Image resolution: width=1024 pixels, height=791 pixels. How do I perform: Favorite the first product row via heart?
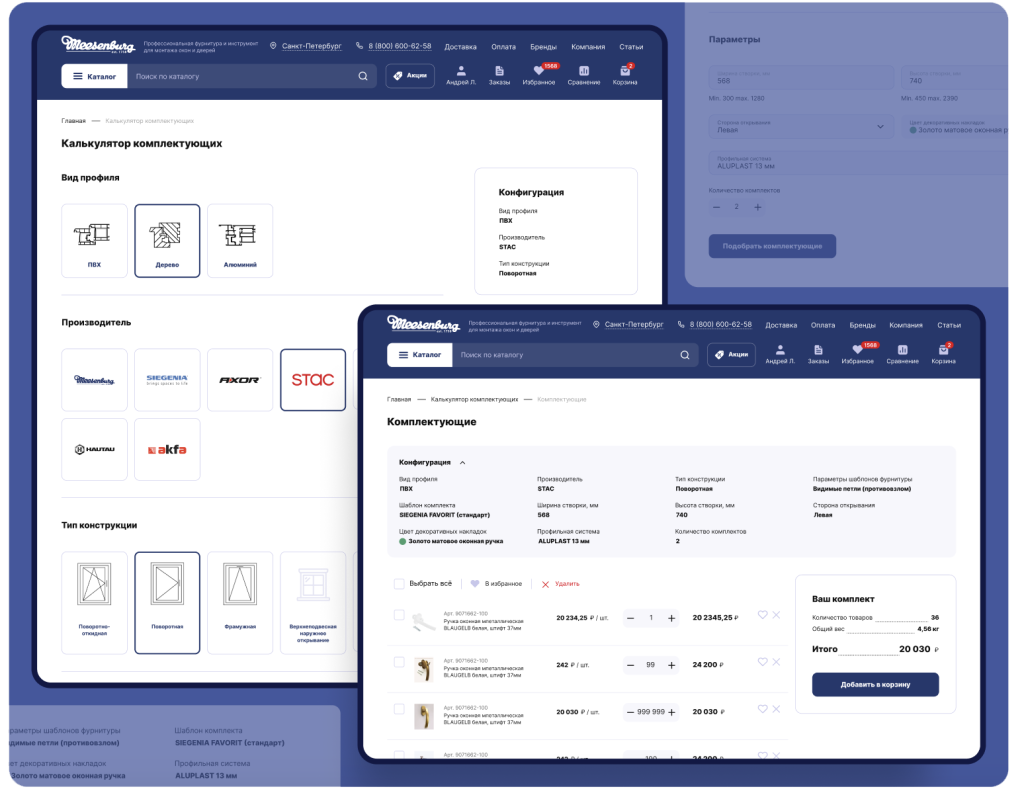point(762,615)
